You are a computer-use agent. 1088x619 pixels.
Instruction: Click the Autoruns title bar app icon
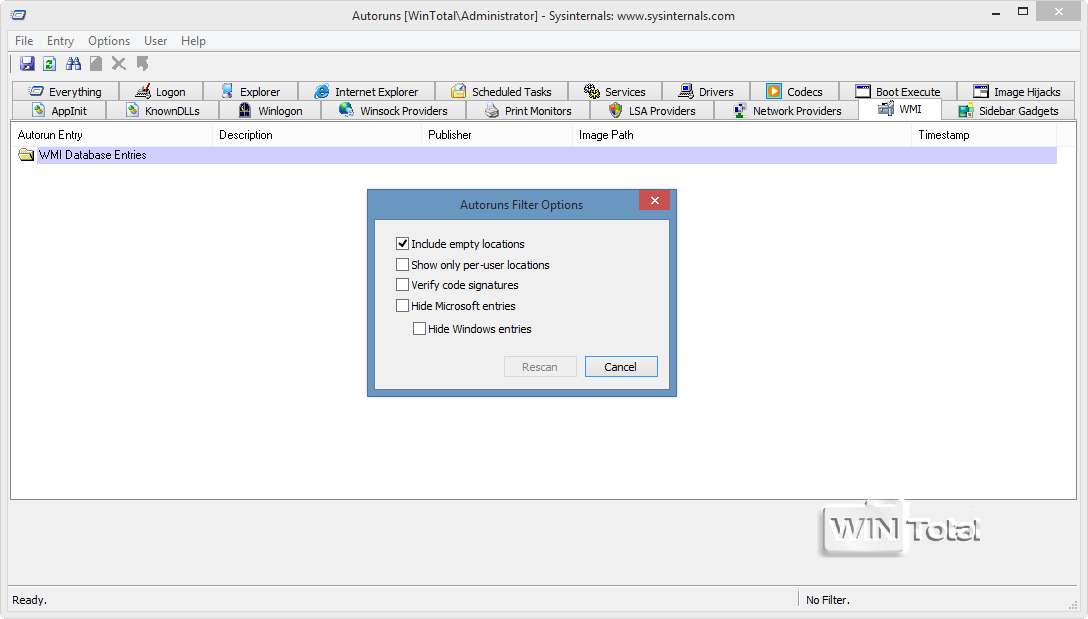19,15
